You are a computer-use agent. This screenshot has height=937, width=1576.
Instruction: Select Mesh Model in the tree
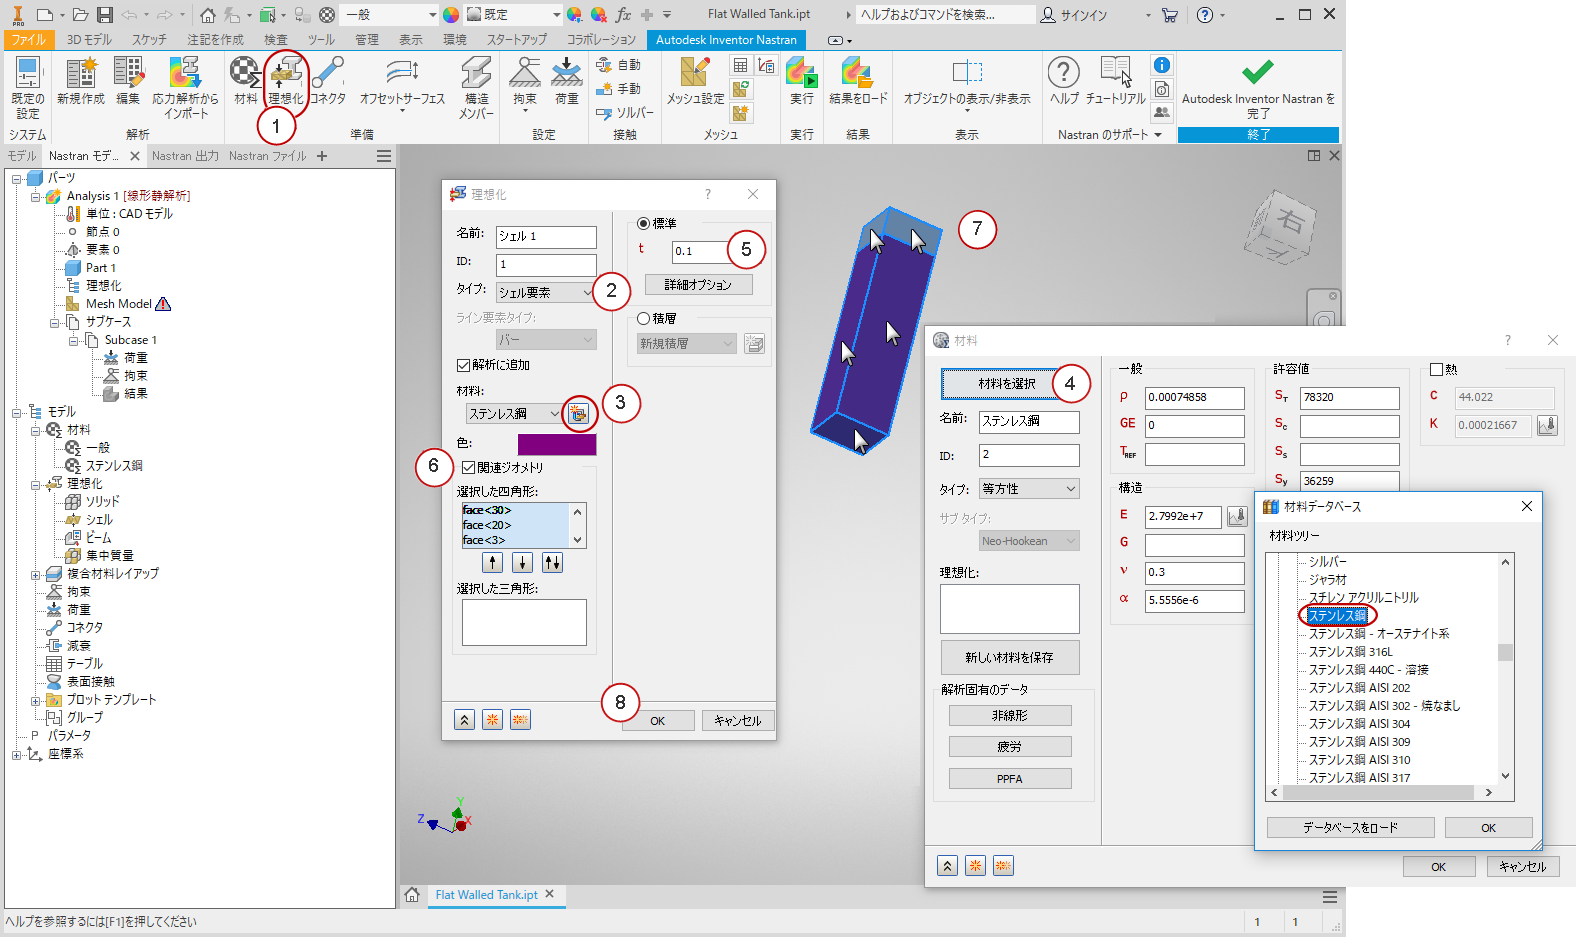(x=118, y=304)
